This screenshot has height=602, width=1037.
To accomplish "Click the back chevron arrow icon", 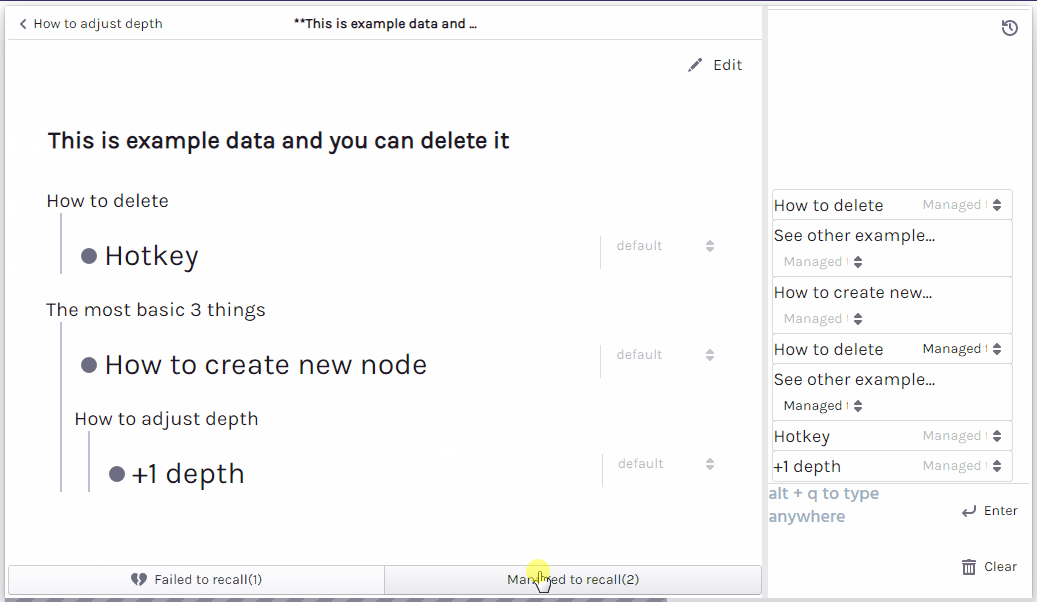I will 23,24.
